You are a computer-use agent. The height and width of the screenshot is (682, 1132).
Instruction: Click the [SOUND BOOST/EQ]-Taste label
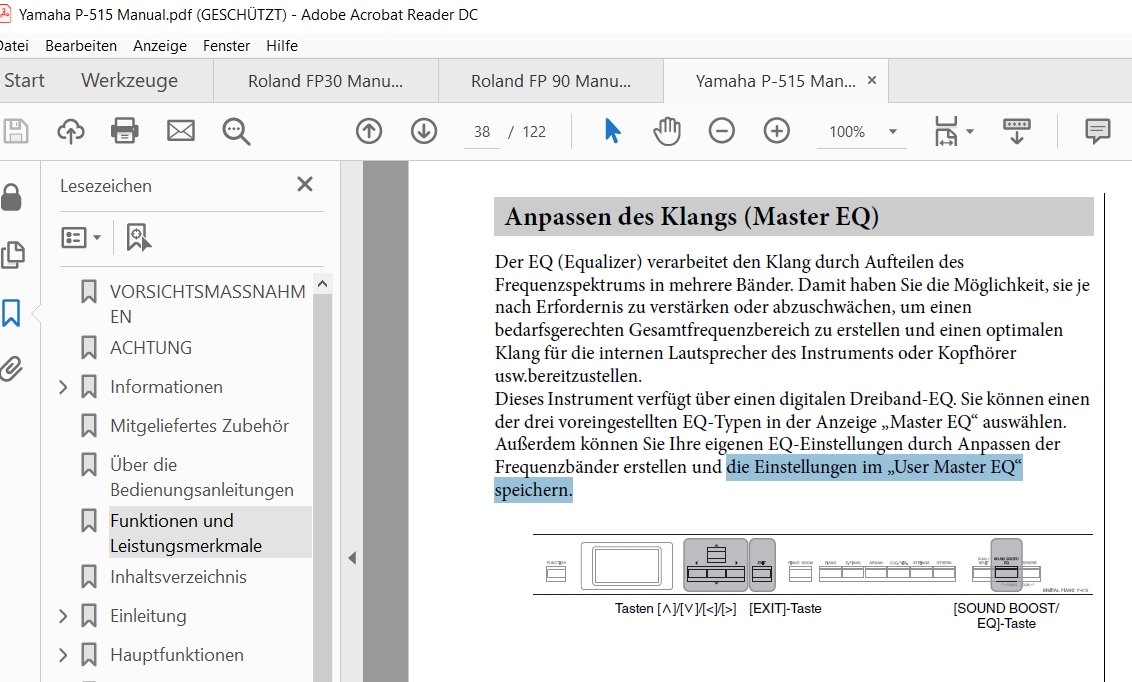(1006, 616)
